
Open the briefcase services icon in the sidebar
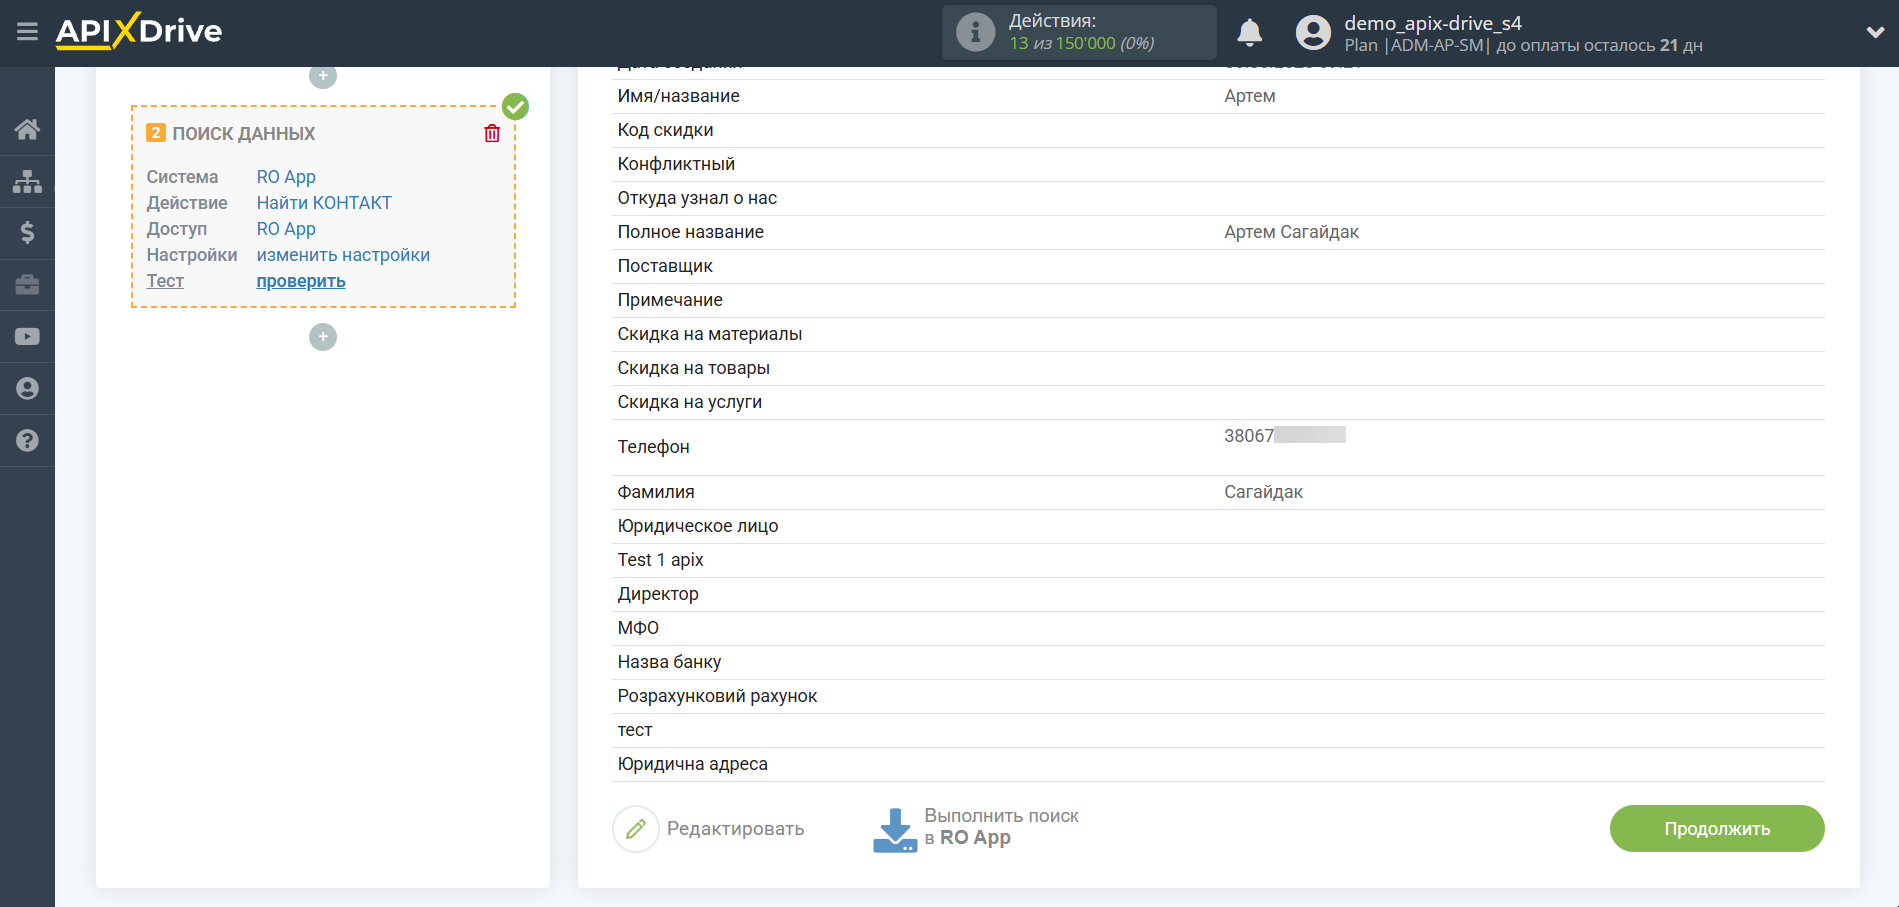pyautogui.click(x=27, y=285)
